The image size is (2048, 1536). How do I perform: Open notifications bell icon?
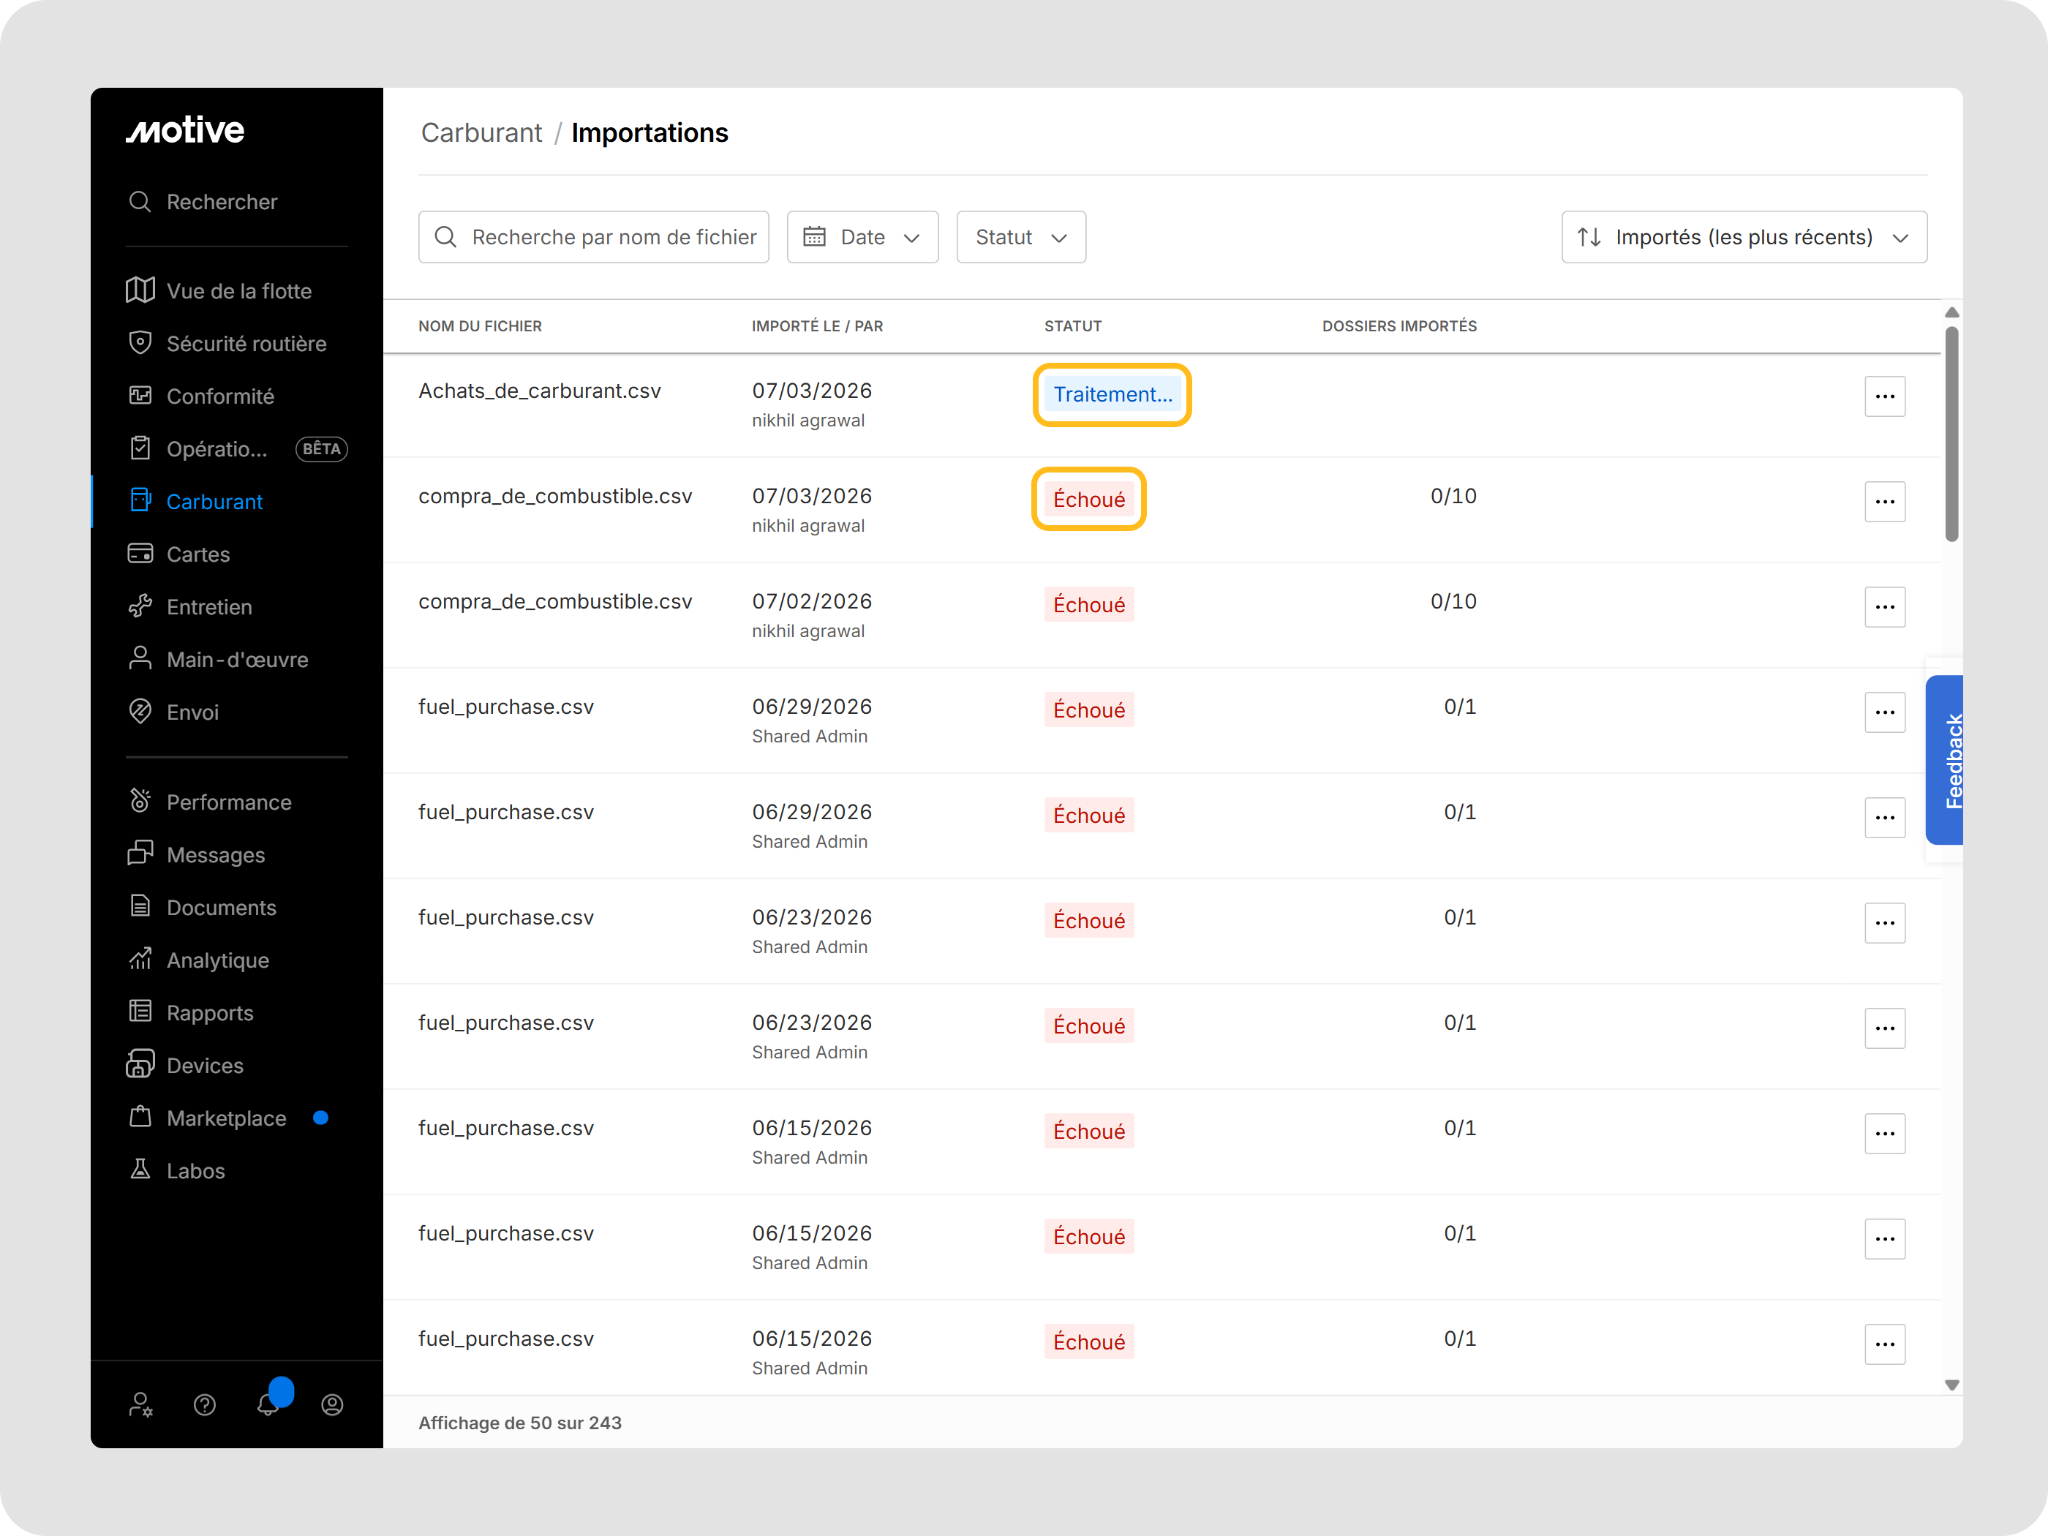[268, 1404]
